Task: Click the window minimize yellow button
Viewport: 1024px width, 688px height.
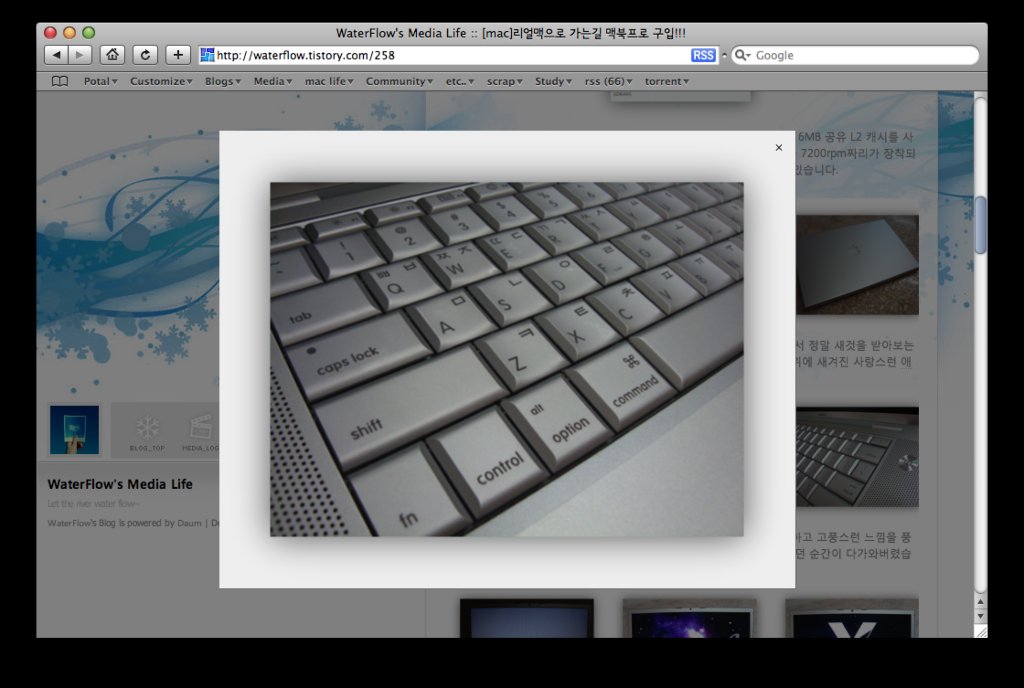Action: 69,32
